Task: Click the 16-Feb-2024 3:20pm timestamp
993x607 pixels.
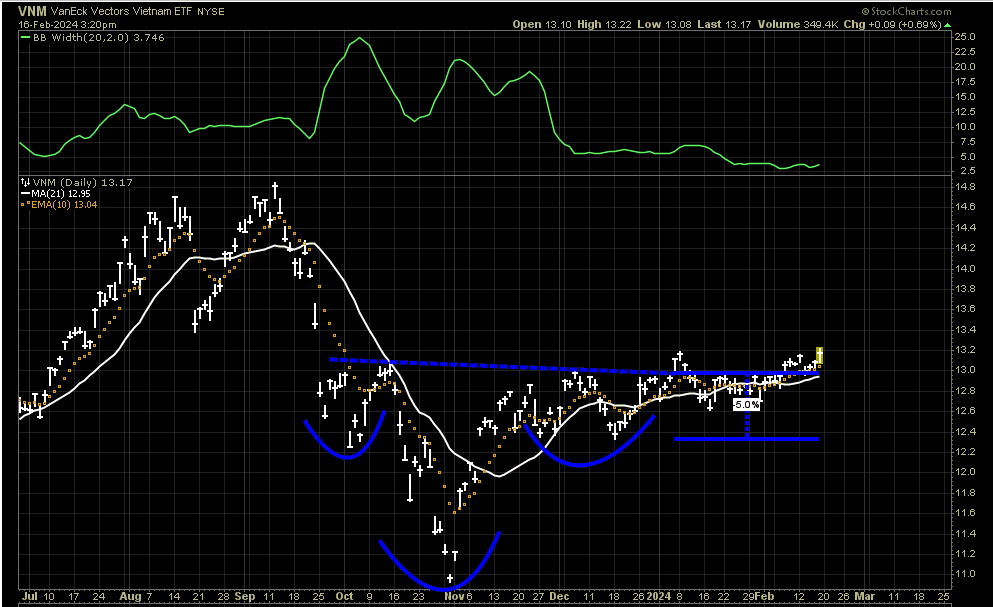Action: [x=67, y=25]
